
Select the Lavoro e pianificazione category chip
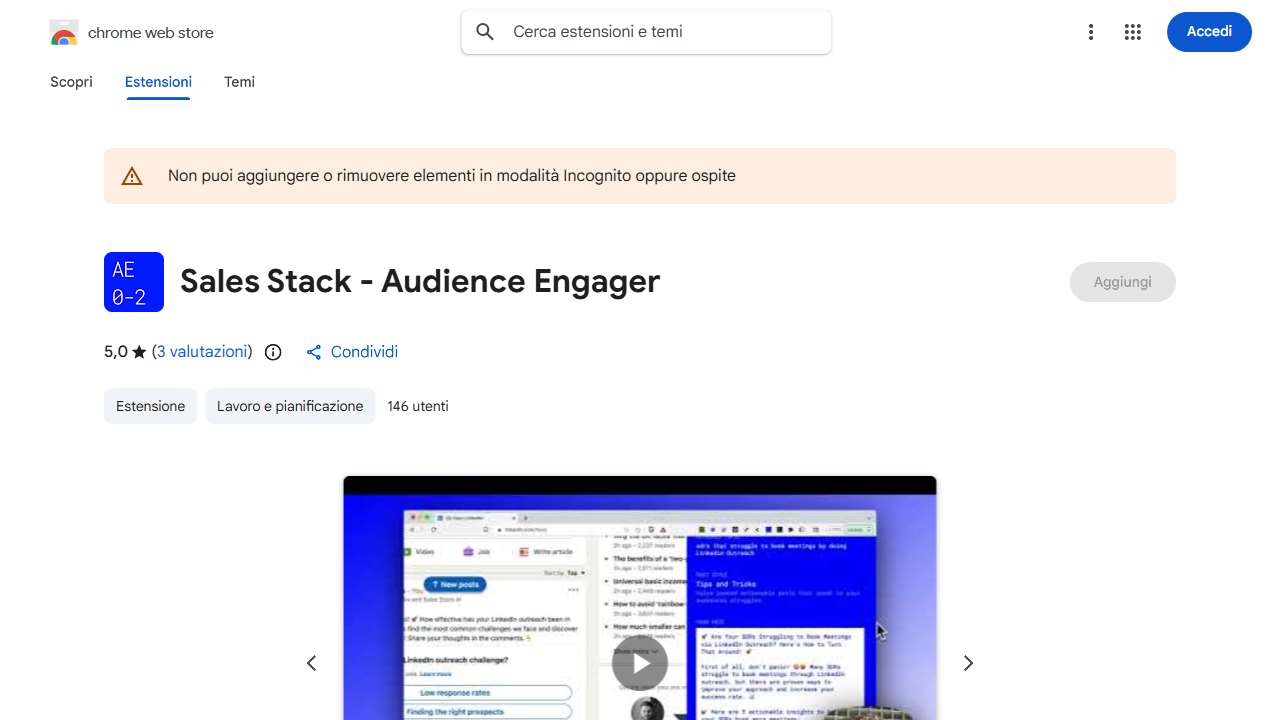pos(290,406)
